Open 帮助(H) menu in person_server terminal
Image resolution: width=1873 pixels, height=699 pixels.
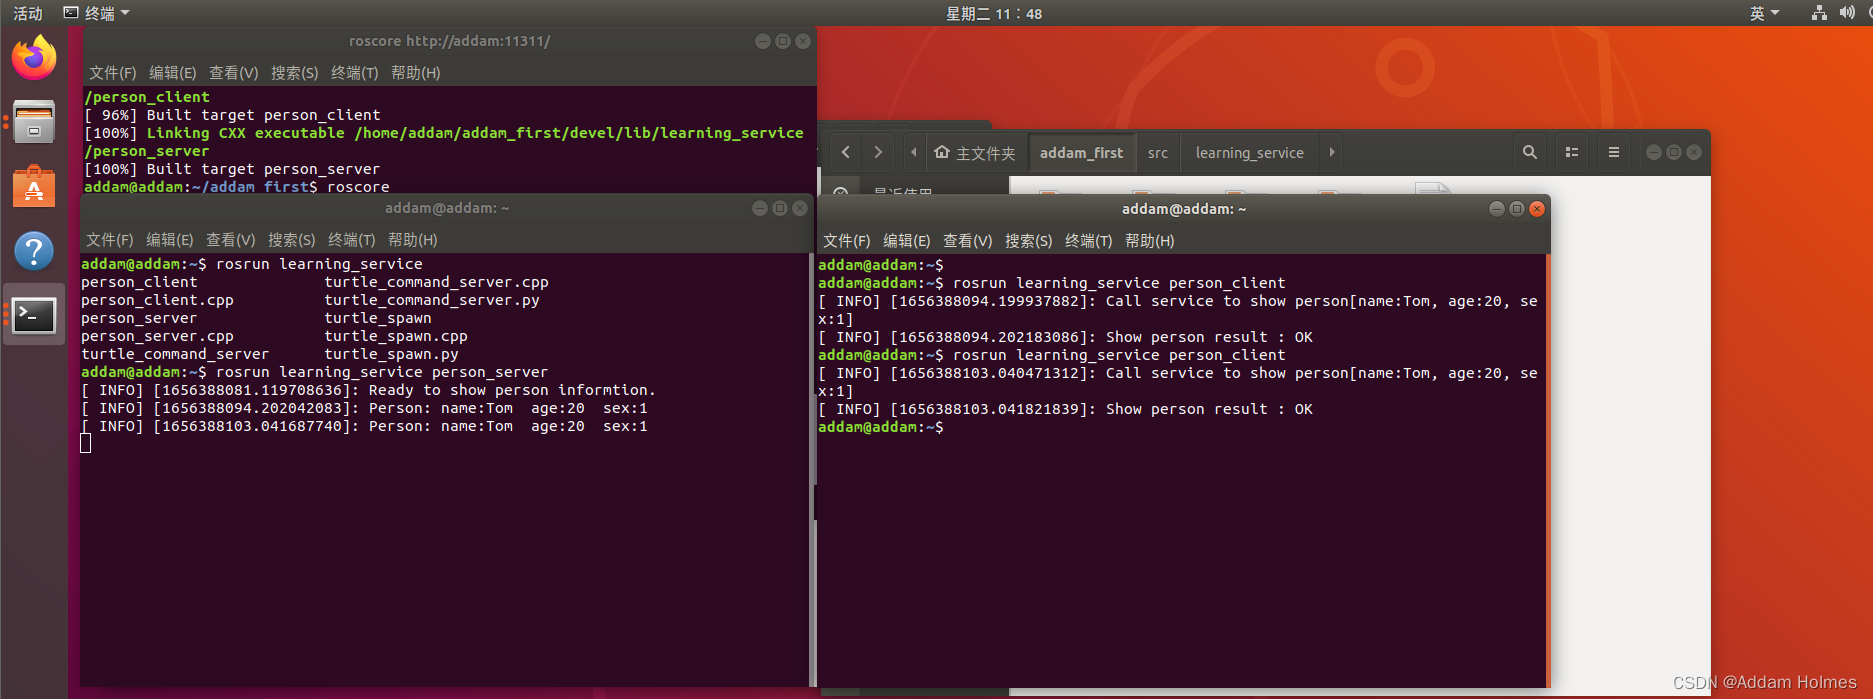412,240
